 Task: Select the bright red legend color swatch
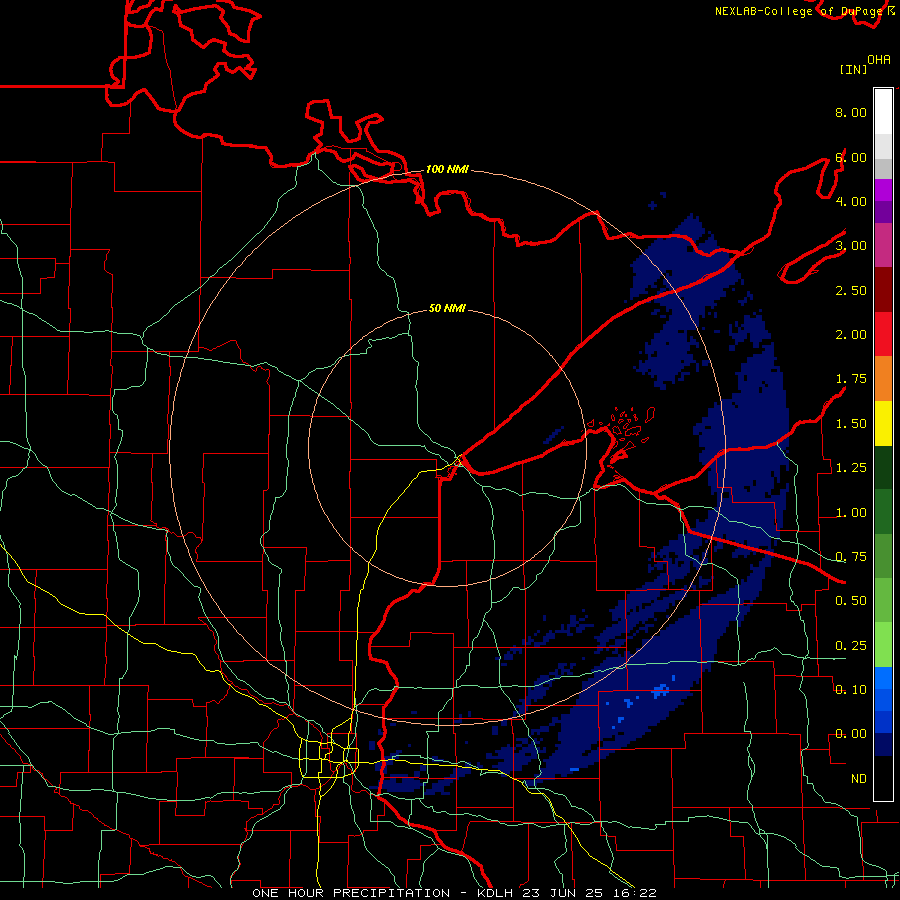pyautogui.click(x=883, y=334)
